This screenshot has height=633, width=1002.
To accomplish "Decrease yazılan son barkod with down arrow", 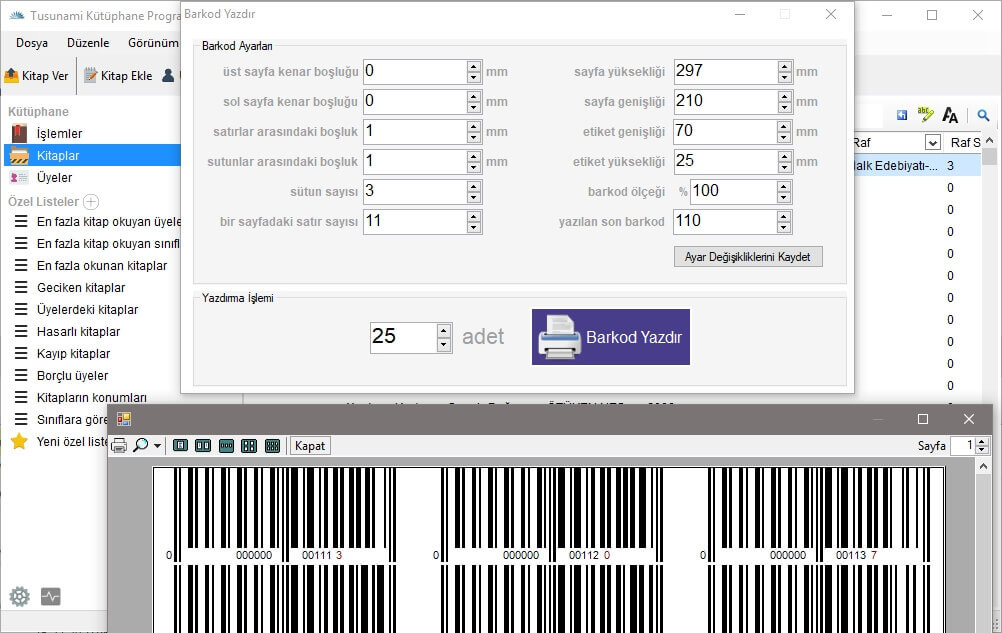I will click(785, 227).
